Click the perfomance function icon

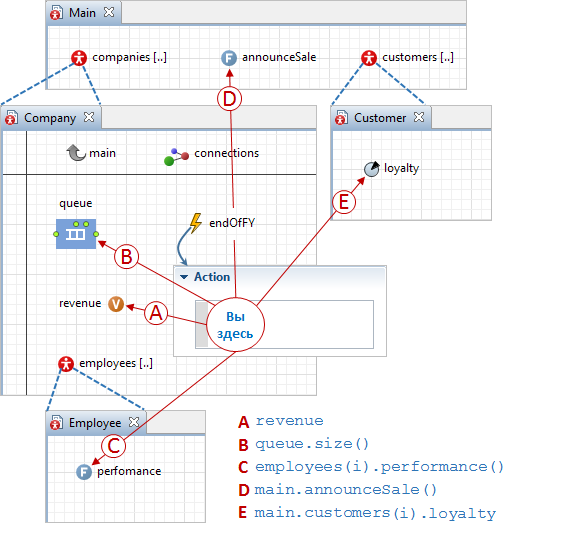tap(84, 472)
